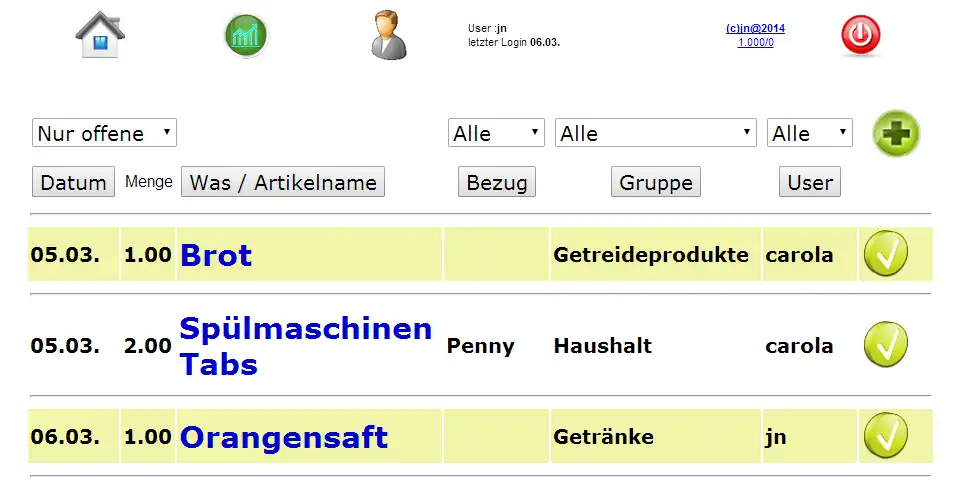Open the (c)jn@2014 link

755,29
